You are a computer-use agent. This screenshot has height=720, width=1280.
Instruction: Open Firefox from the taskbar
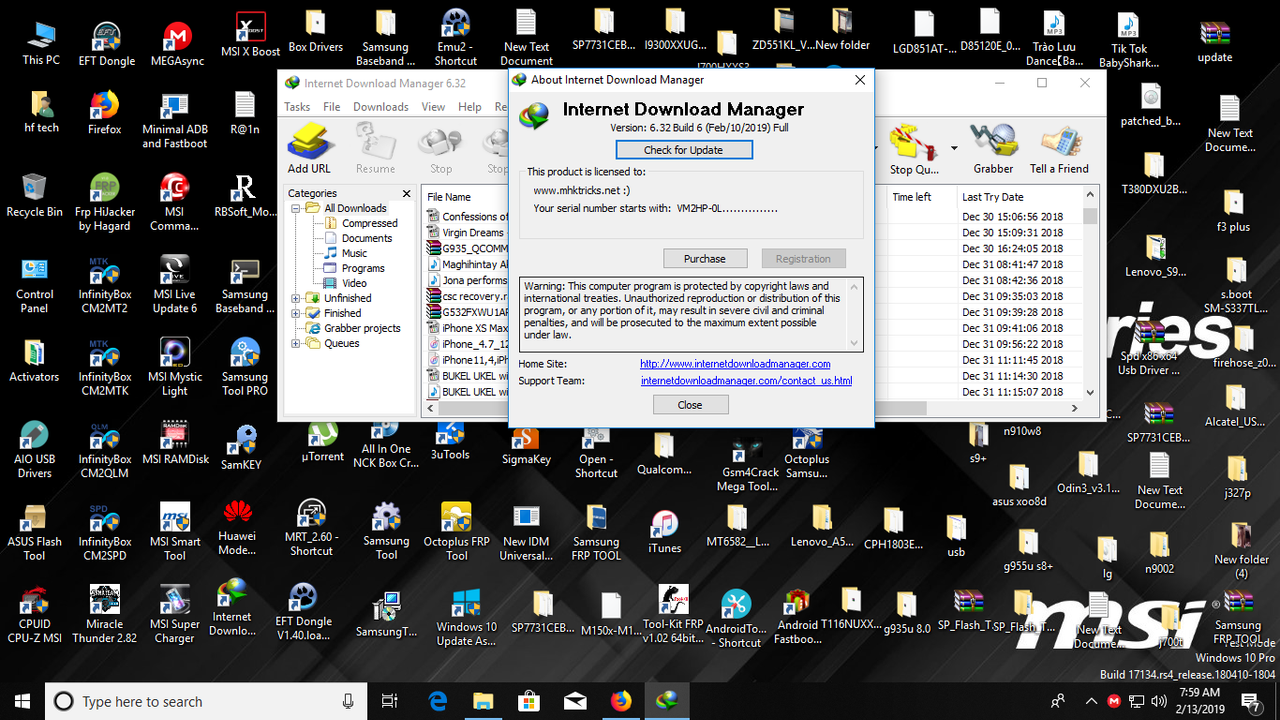click(x=621, y=700)
